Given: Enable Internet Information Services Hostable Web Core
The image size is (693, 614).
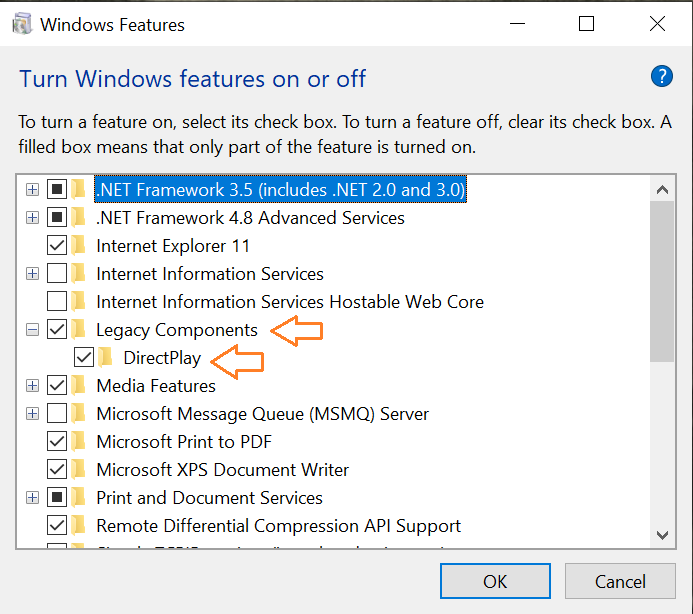Looking at the screenshot, I should (57, 302).
